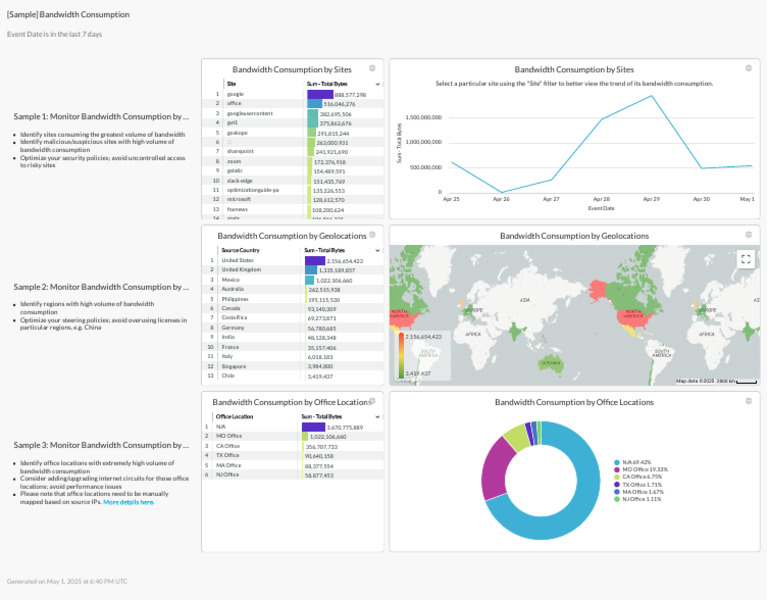Click the 'Philippines' country row
This screenshot has height=600, width=768.
point(293,299)
